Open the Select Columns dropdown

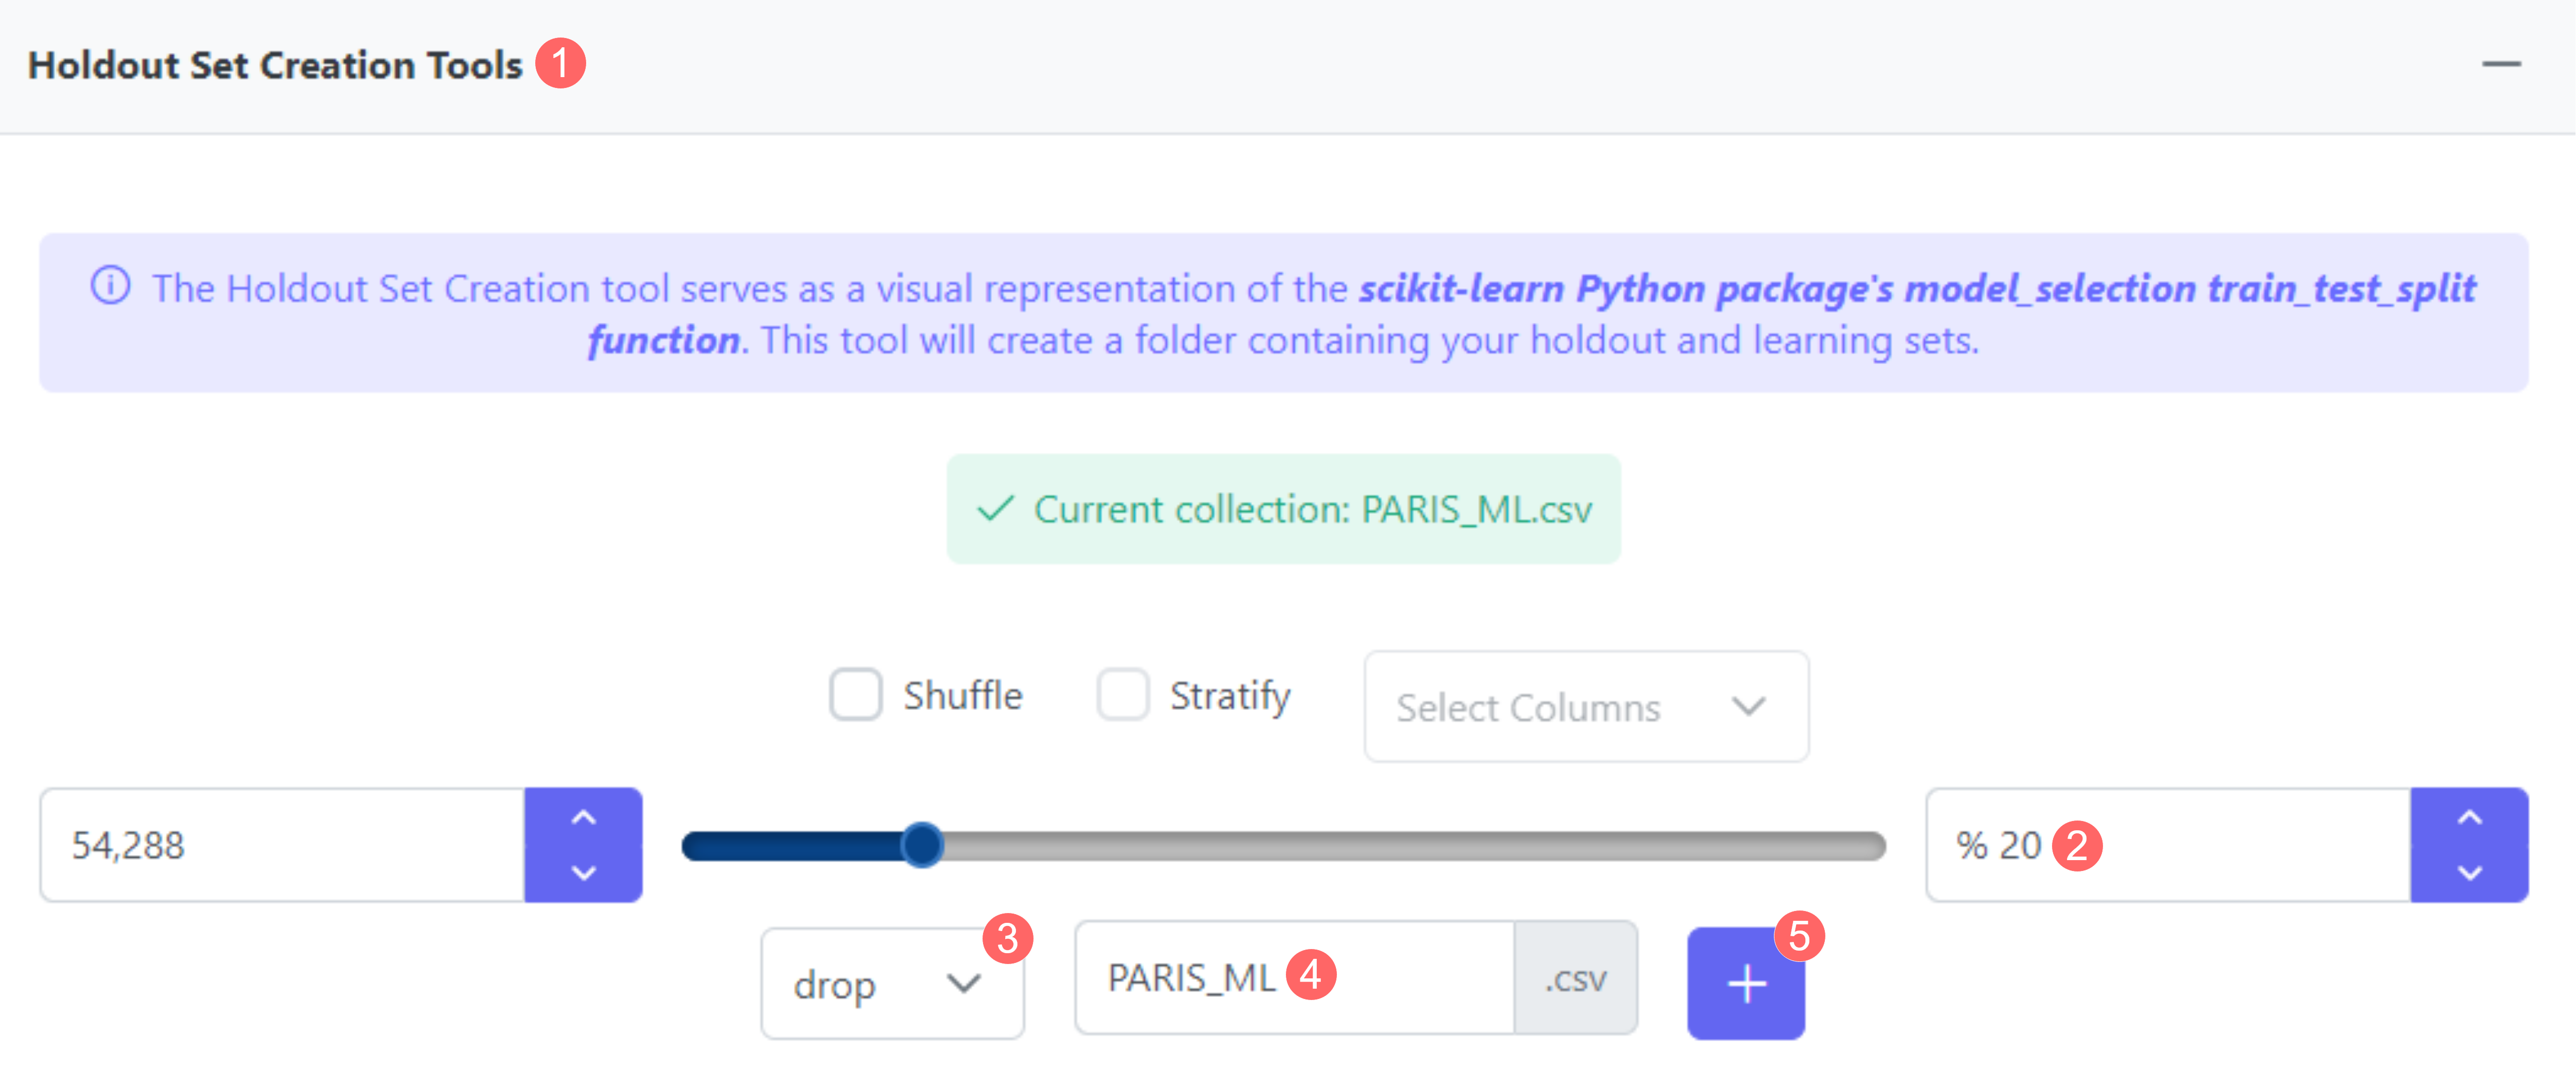[1585, 707]
